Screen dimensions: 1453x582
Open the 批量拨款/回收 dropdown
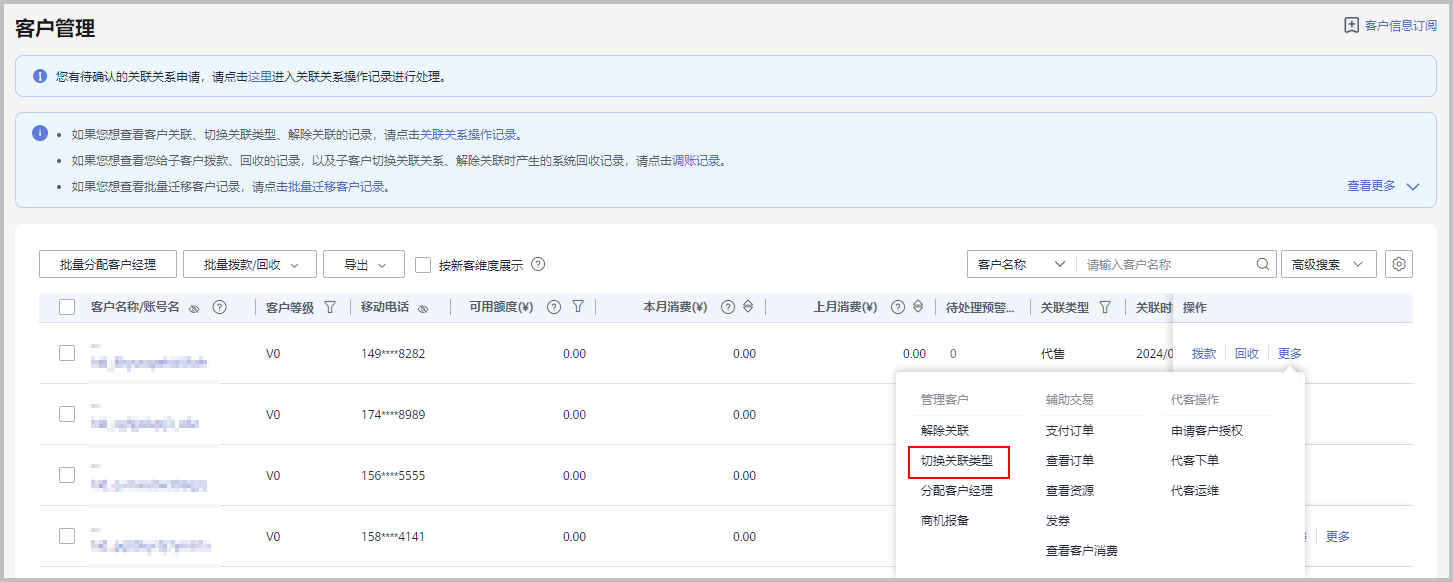click(x=250, y=265)
